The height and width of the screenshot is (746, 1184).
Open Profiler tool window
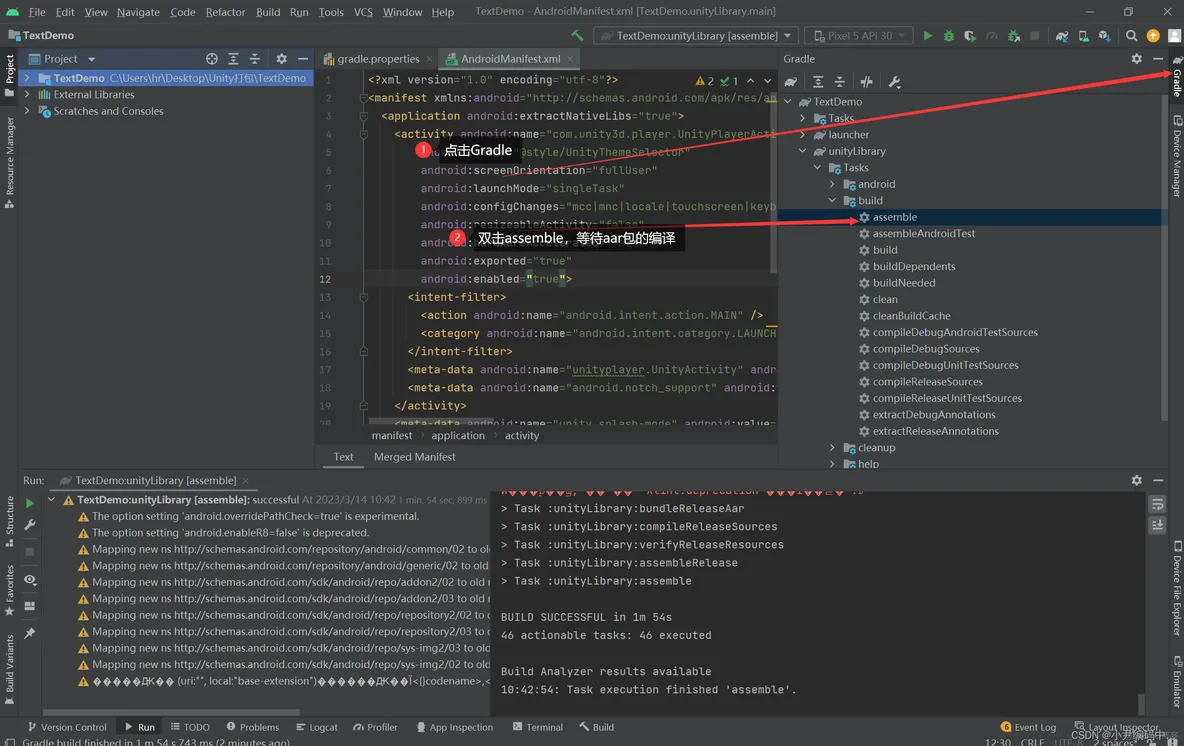pyautogui.click(x=375, y=727)
